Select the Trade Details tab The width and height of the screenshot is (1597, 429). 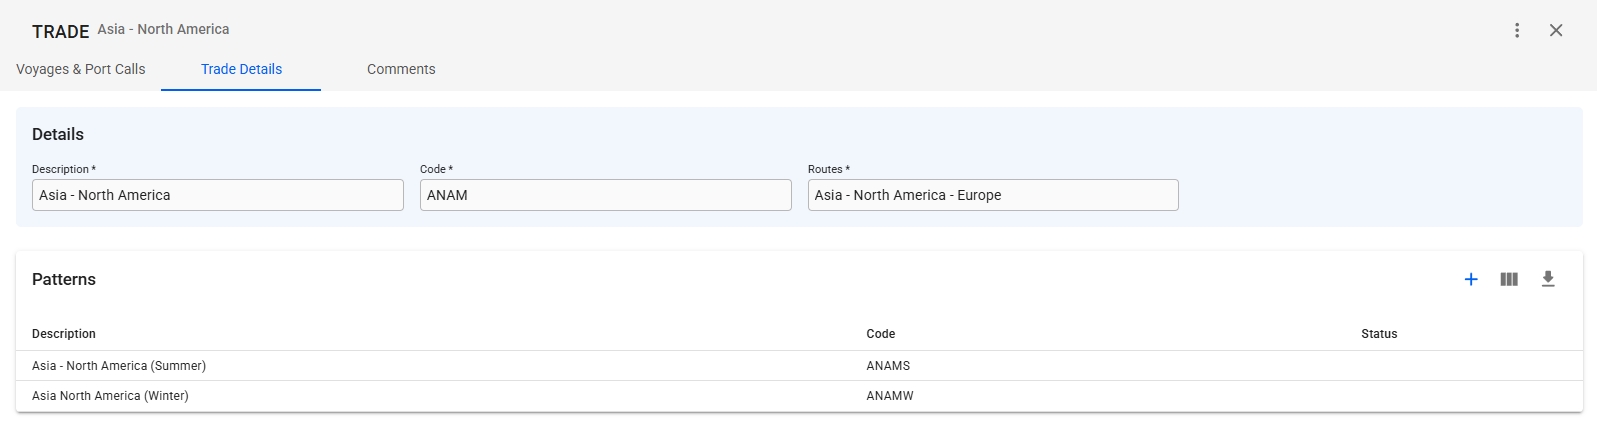tap(241, 69)
